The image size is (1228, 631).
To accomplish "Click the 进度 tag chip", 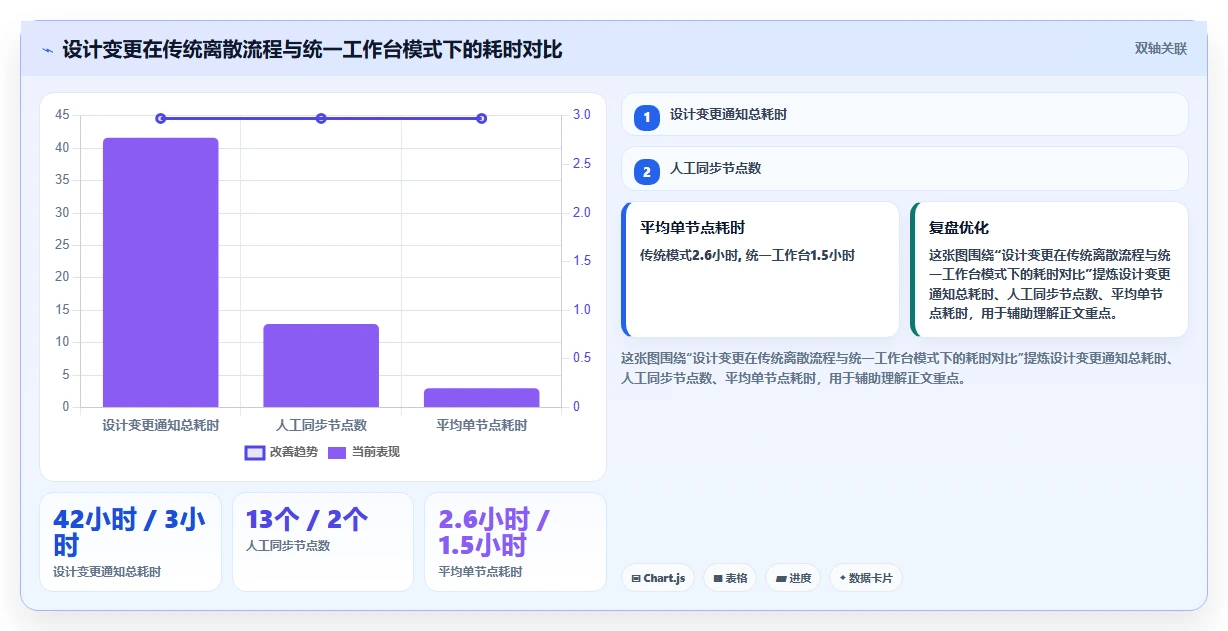I will coord(793,578).
